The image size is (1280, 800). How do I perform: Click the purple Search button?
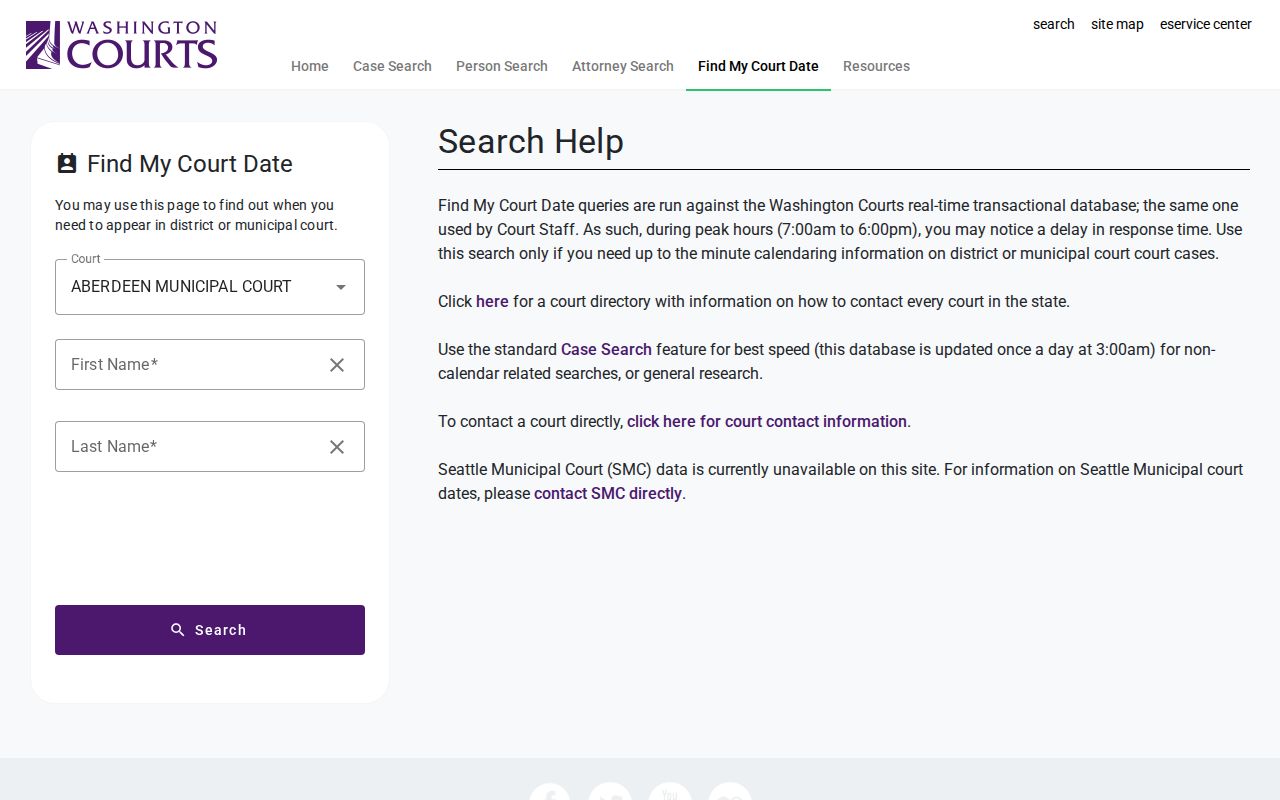pyautogui.click(x=210, y=630)
